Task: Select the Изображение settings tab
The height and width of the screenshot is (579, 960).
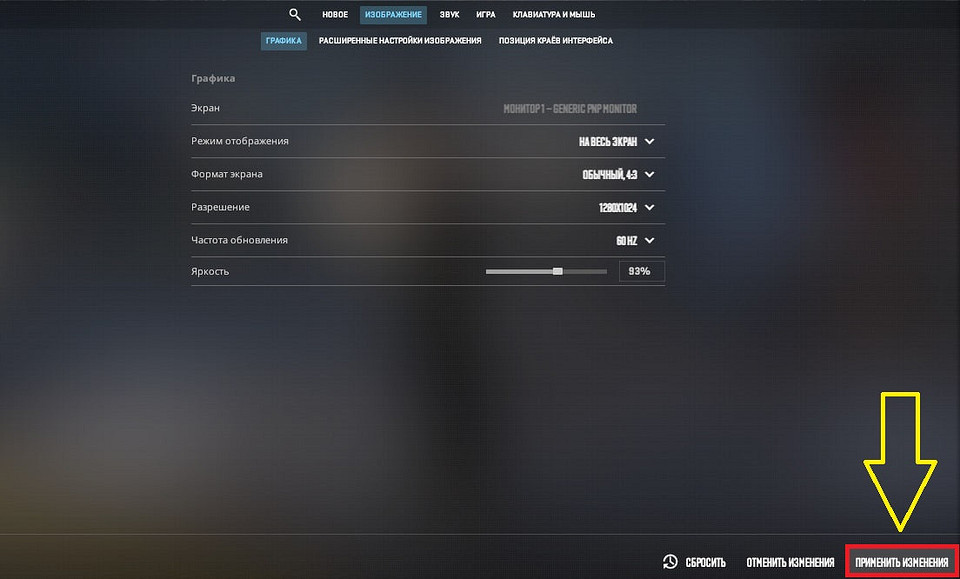Action: click(x=393, y=15)
